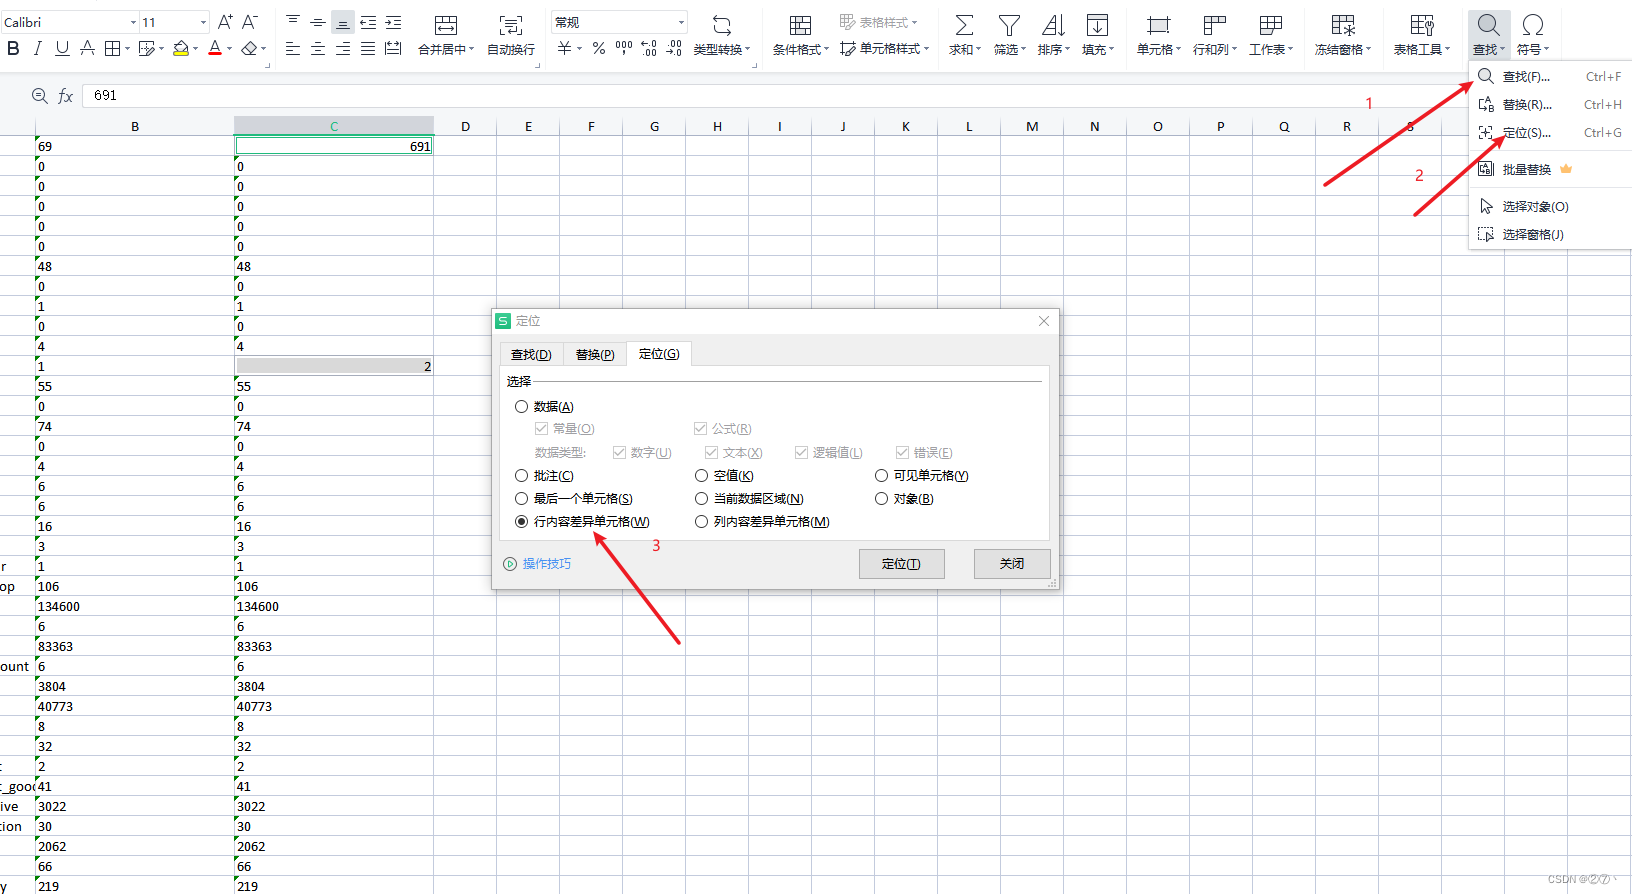Toggle bold formatting
The width and height of the screenshot is (1632, 894).
tap(13, 48)
